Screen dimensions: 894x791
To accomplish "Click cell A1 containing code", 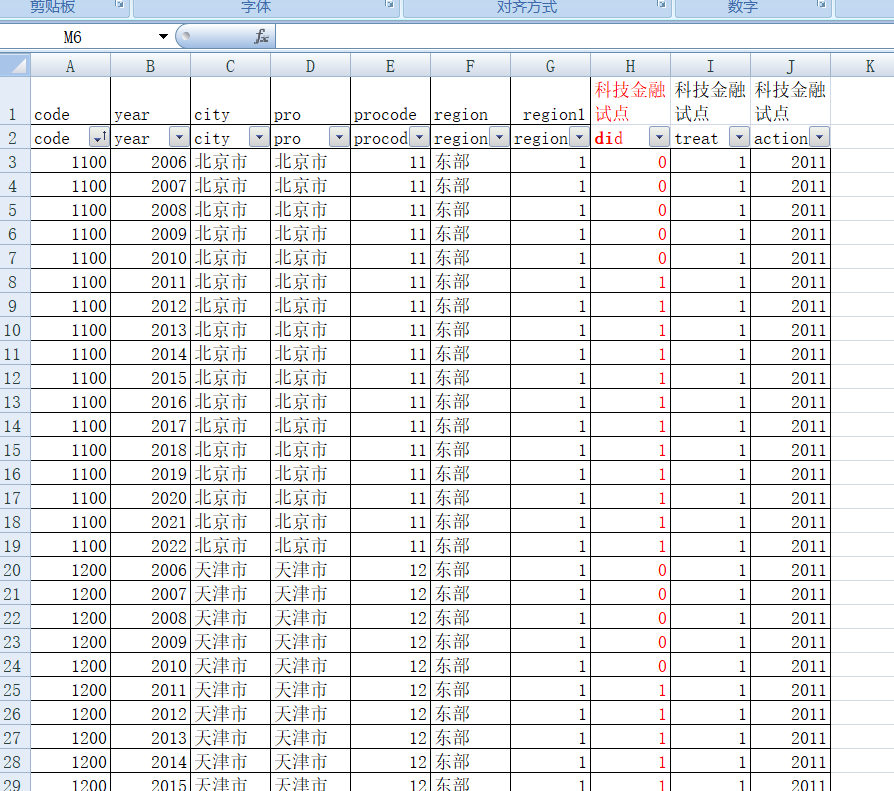I will 70,100.
